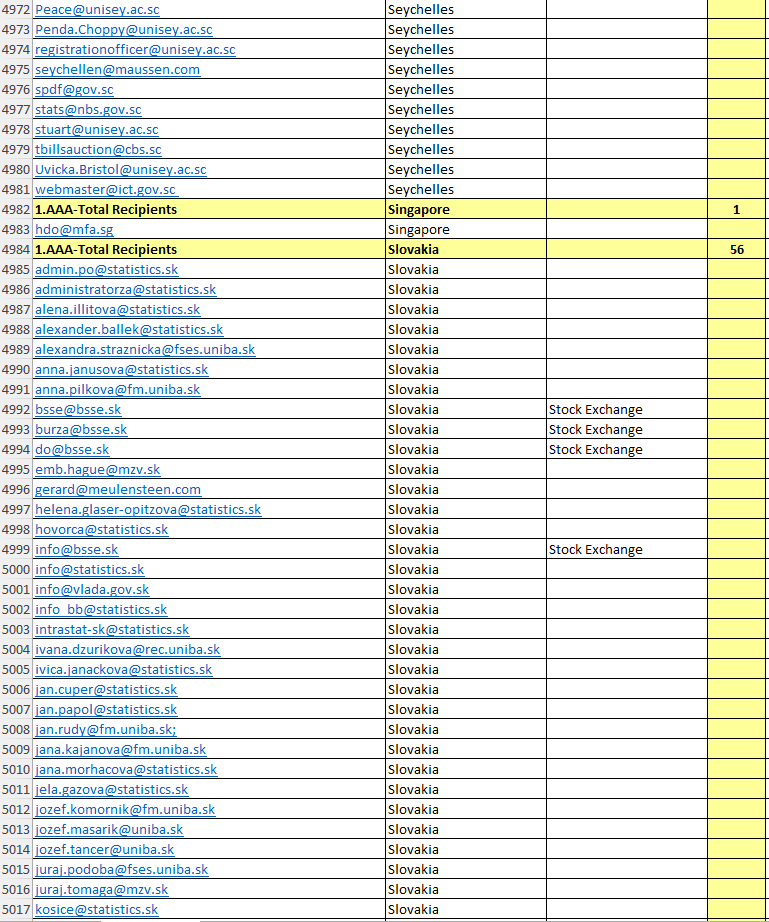Open anna.janusova@statistics.sk link
The height and width of the screenshot is (922, 769).
122,369
